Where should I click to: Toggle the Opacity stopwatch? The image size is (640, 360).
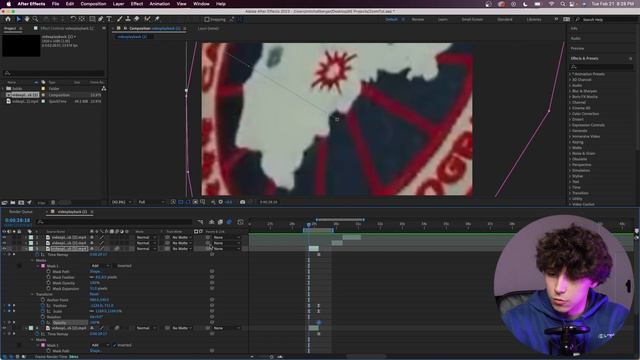coord(42,322)
